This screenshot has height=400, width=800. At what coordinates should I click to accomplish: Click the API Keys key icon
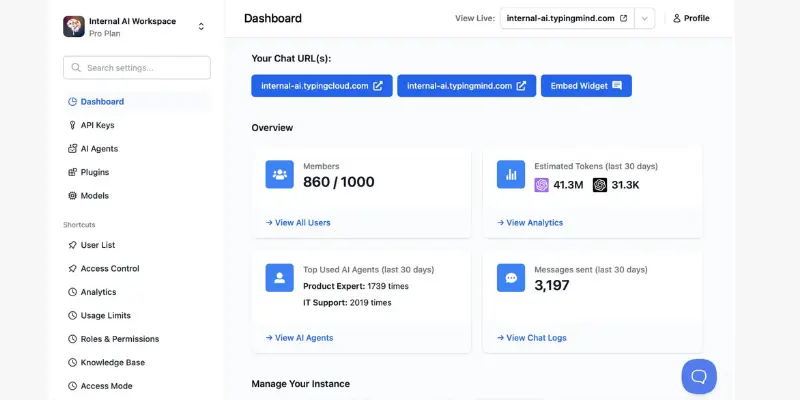pos(72,125)
